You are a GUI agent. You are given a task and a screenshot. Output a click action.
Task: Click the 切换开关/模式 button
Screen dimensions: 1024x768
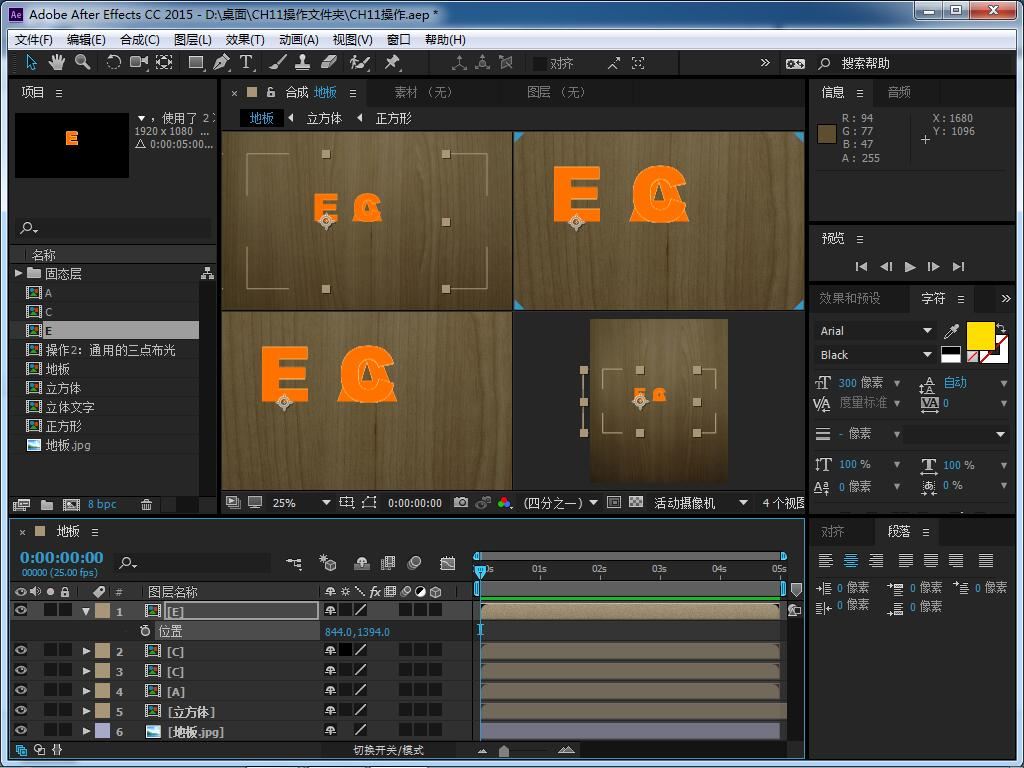point(388,750)
